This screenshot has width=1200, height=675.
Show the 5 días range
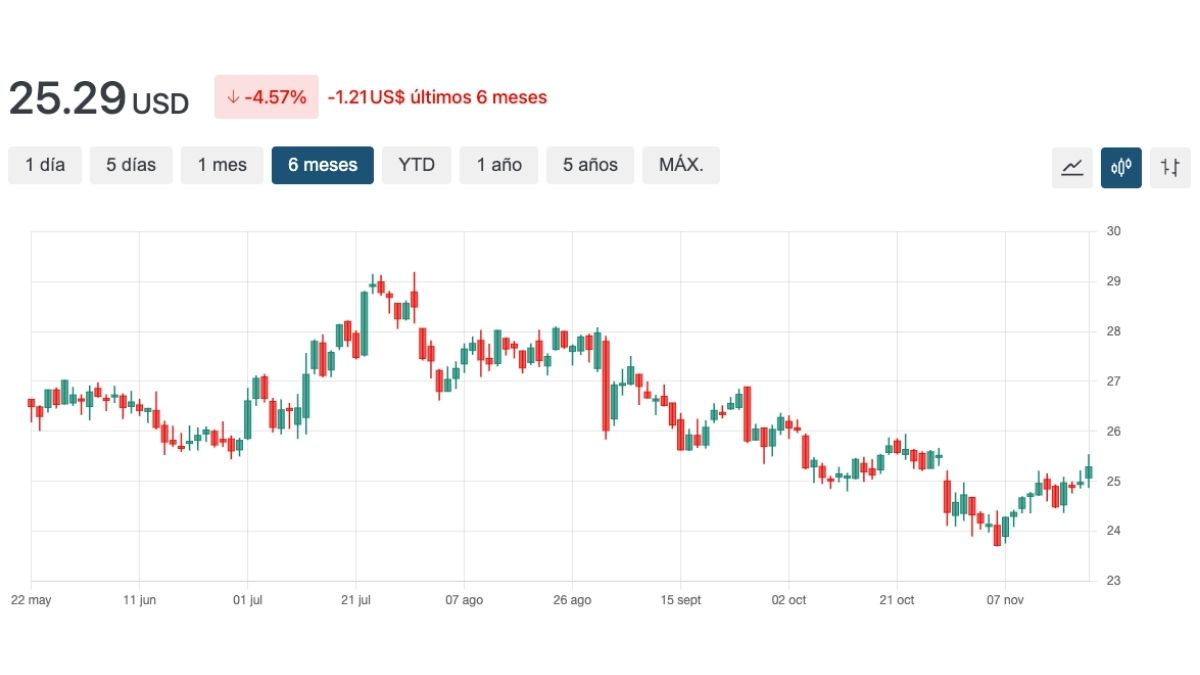[131, 165]
